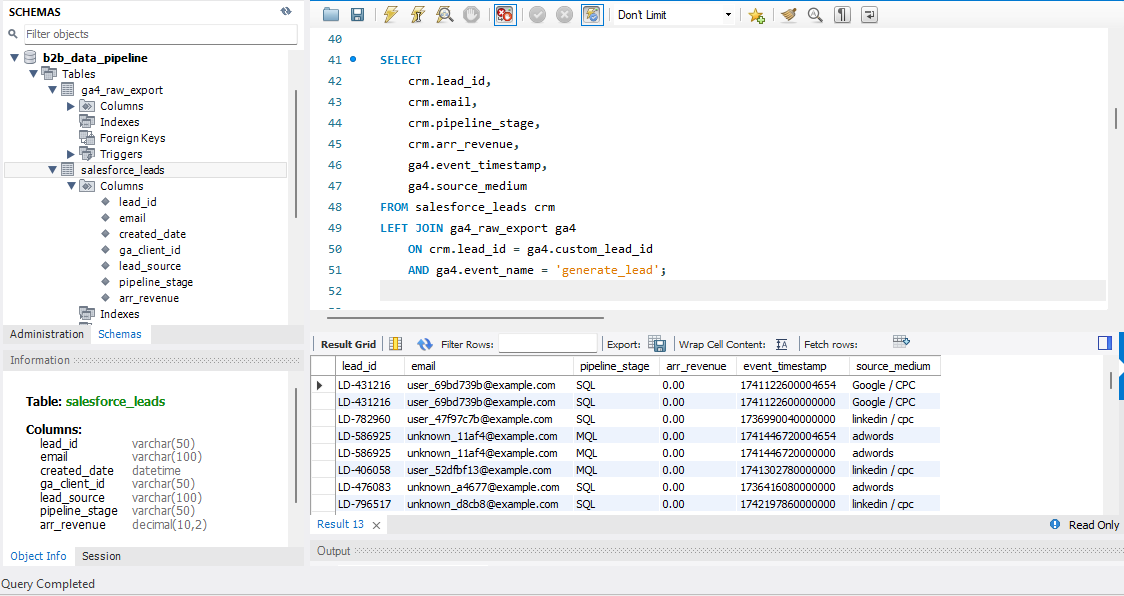Select the pipeline_stage column in tree
This screenshot has width=1124, height=596.
tap(156, 282)
